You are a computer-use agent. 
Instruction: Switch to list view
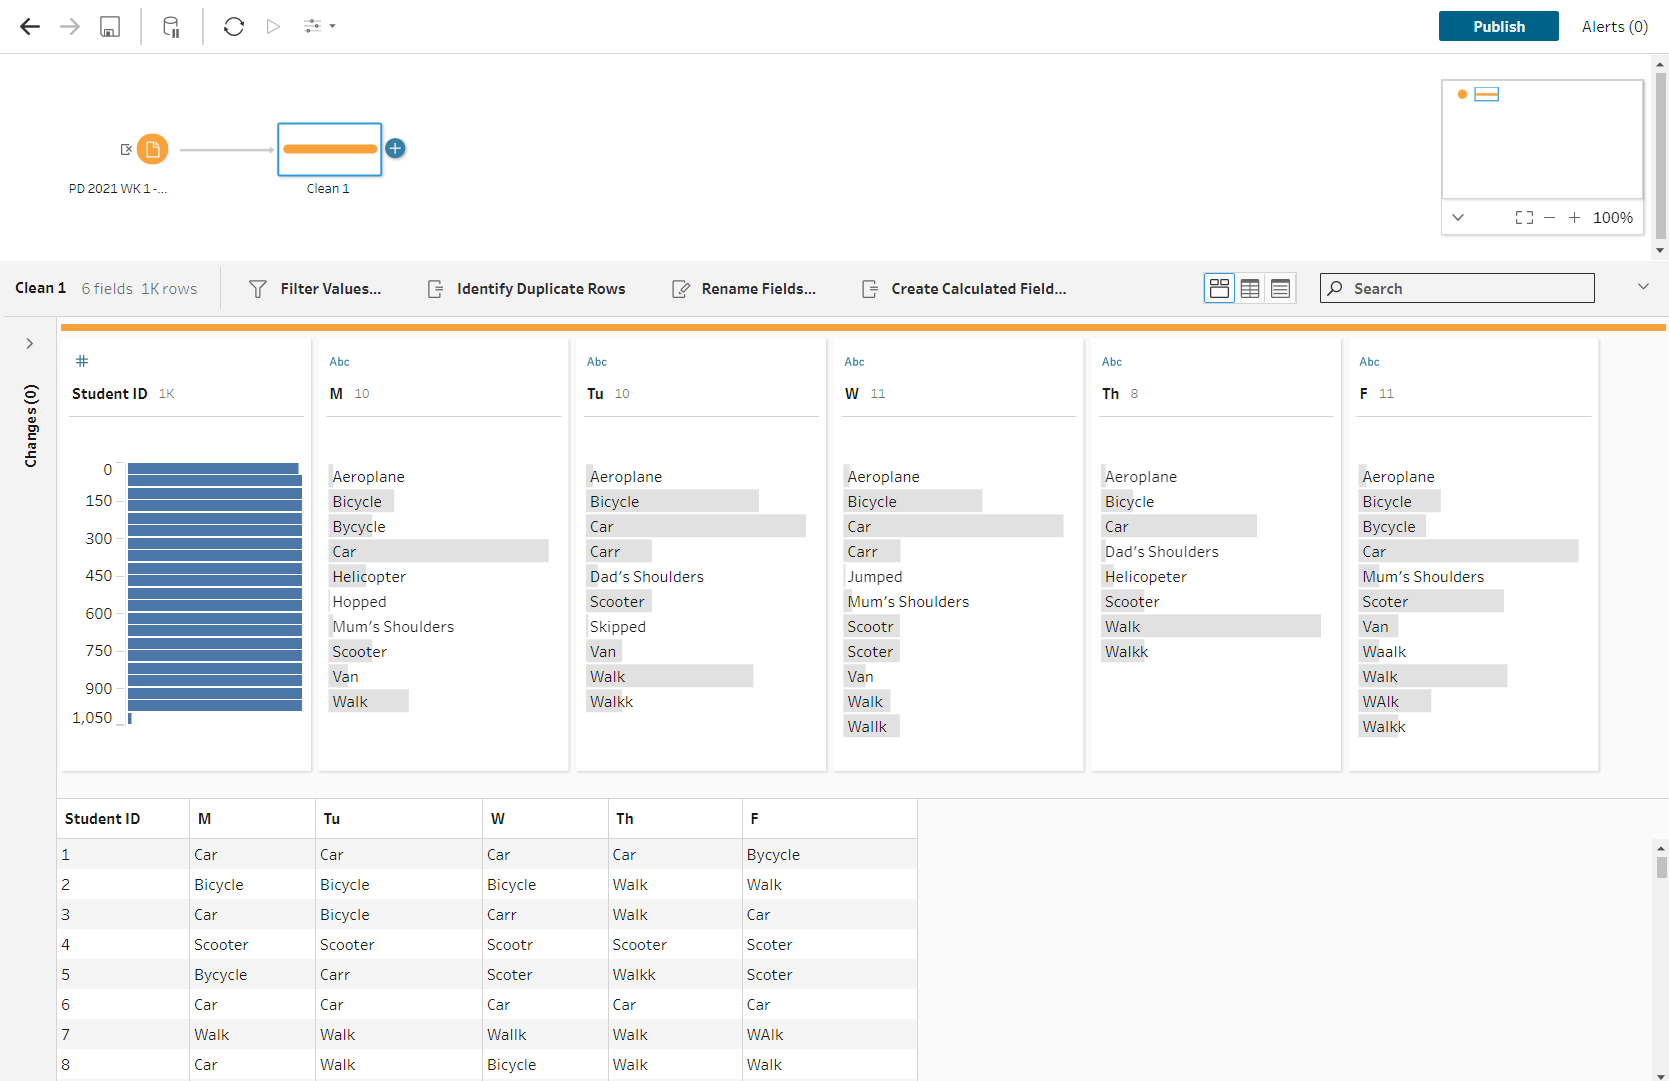(x=1280, y=289)
